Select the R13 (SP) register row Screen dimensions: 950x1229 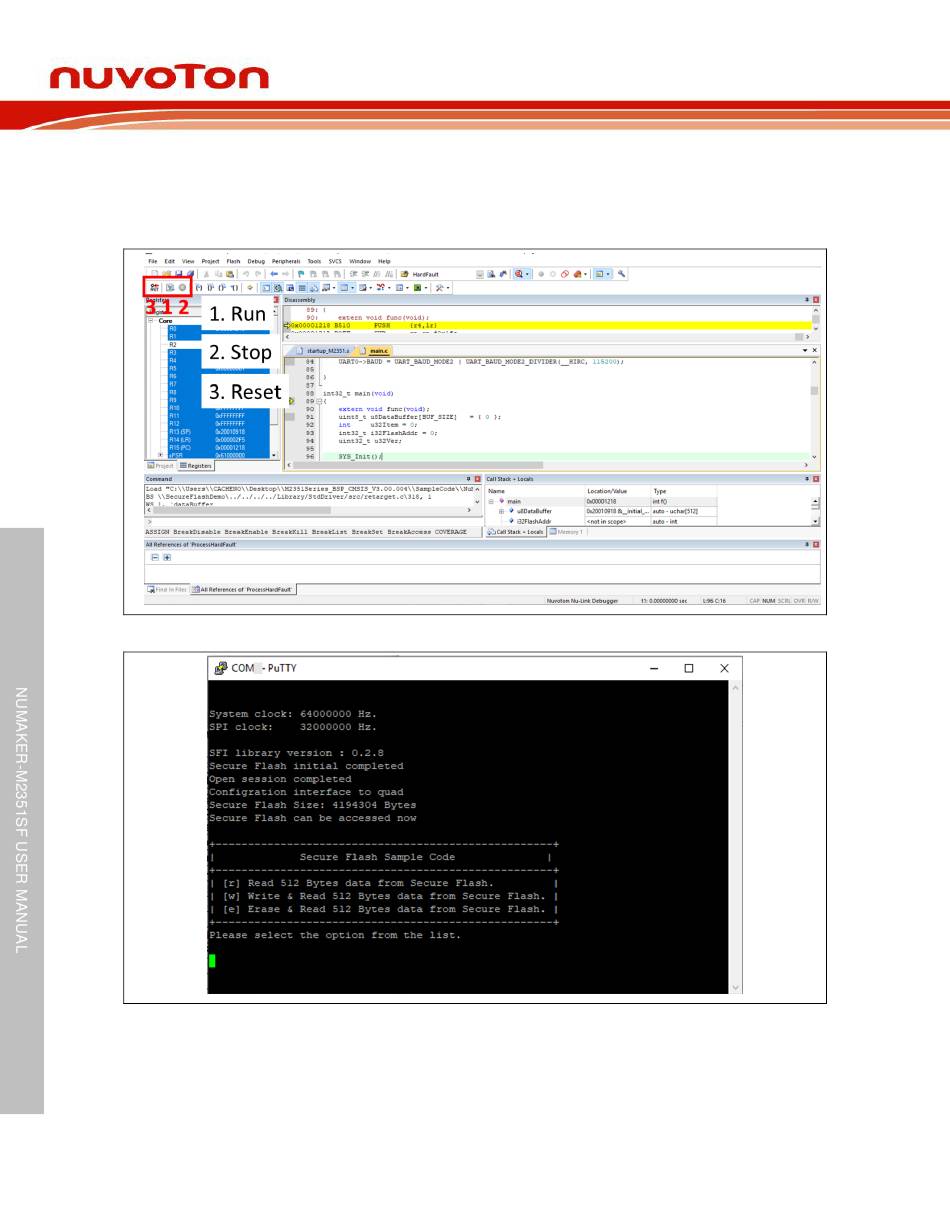(218, 431)
